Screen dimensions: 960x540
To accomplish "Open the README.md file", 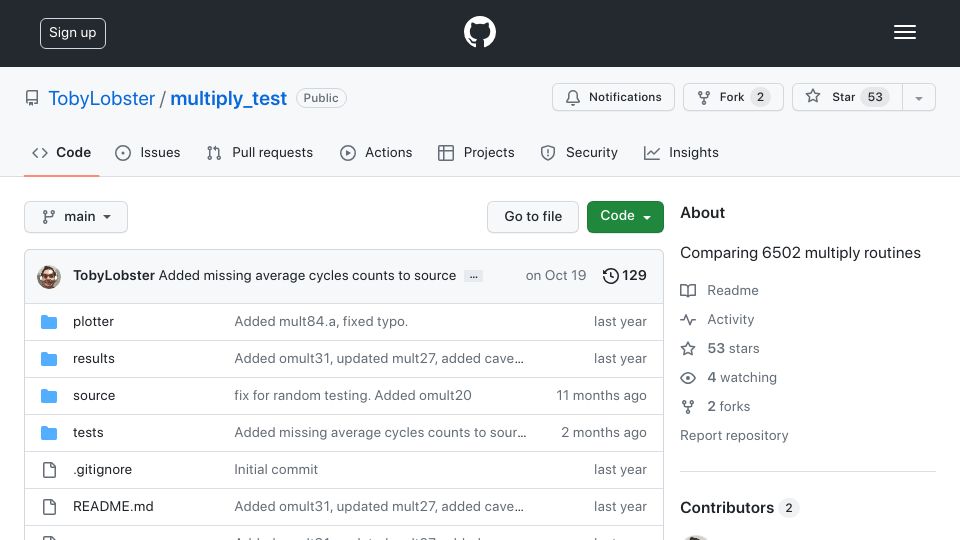I will [113, 506].
